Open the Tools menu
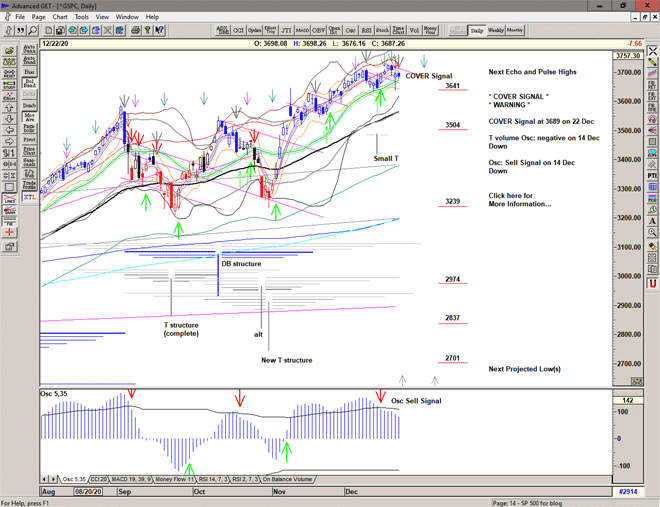 (x=81, y=17)
